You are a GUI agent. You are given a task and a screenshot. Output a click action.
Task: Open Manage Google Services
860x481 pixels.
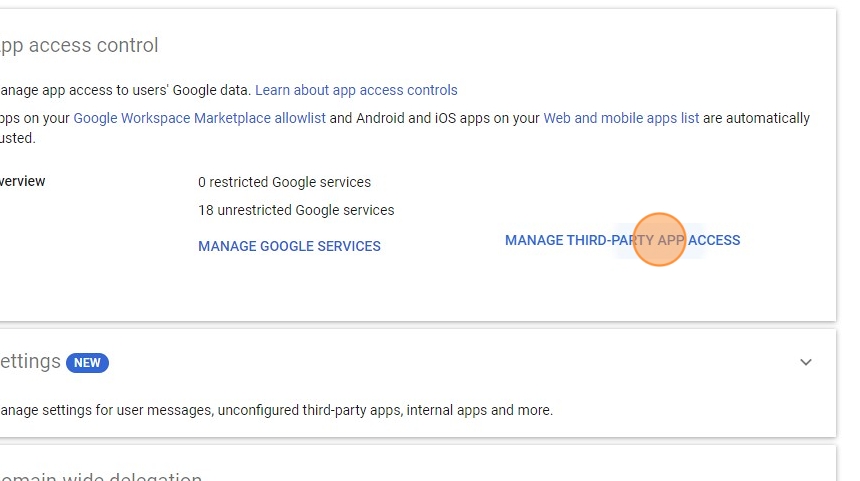tap(289, 246)
